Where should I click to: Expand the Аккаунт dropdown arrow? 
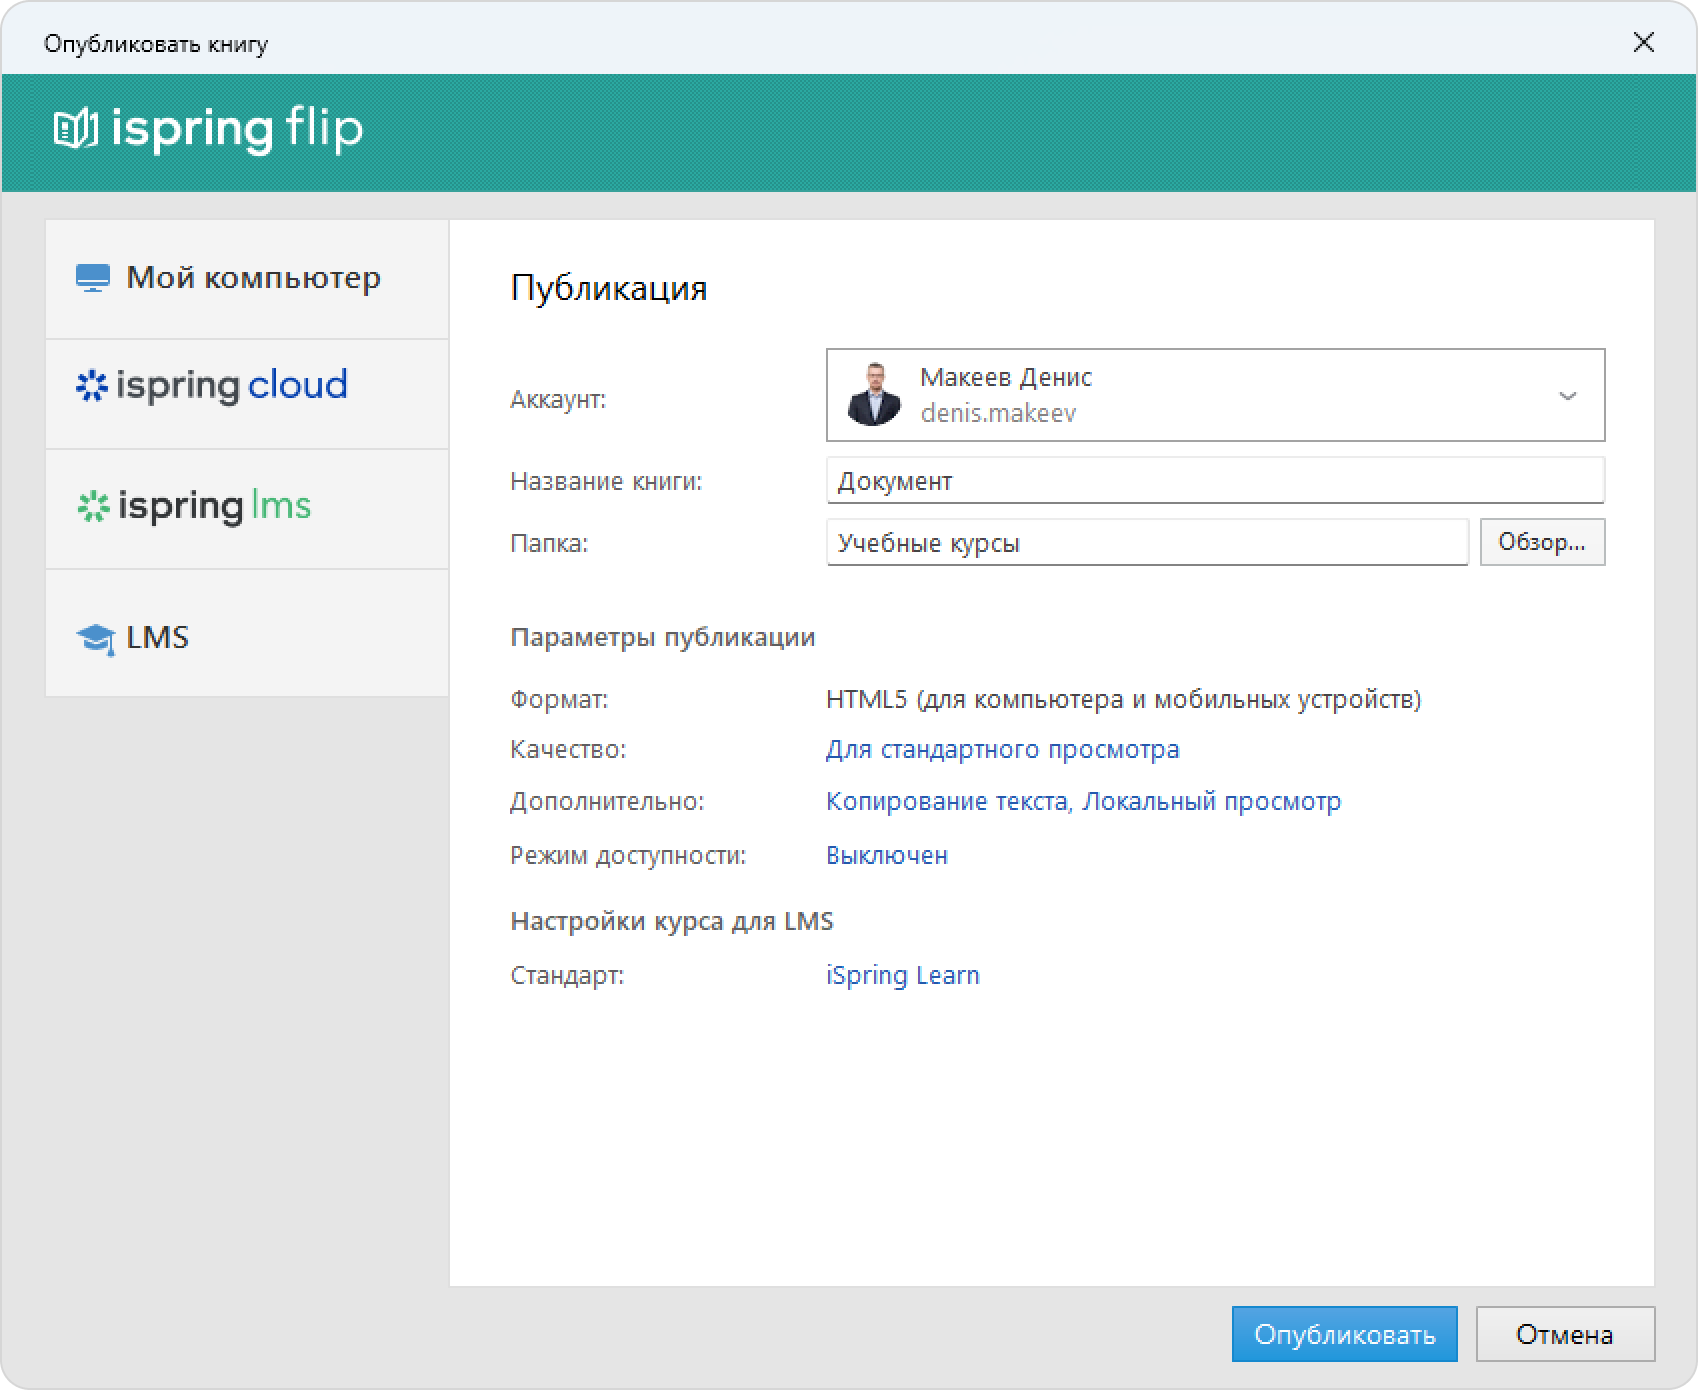coord(1567,396)
